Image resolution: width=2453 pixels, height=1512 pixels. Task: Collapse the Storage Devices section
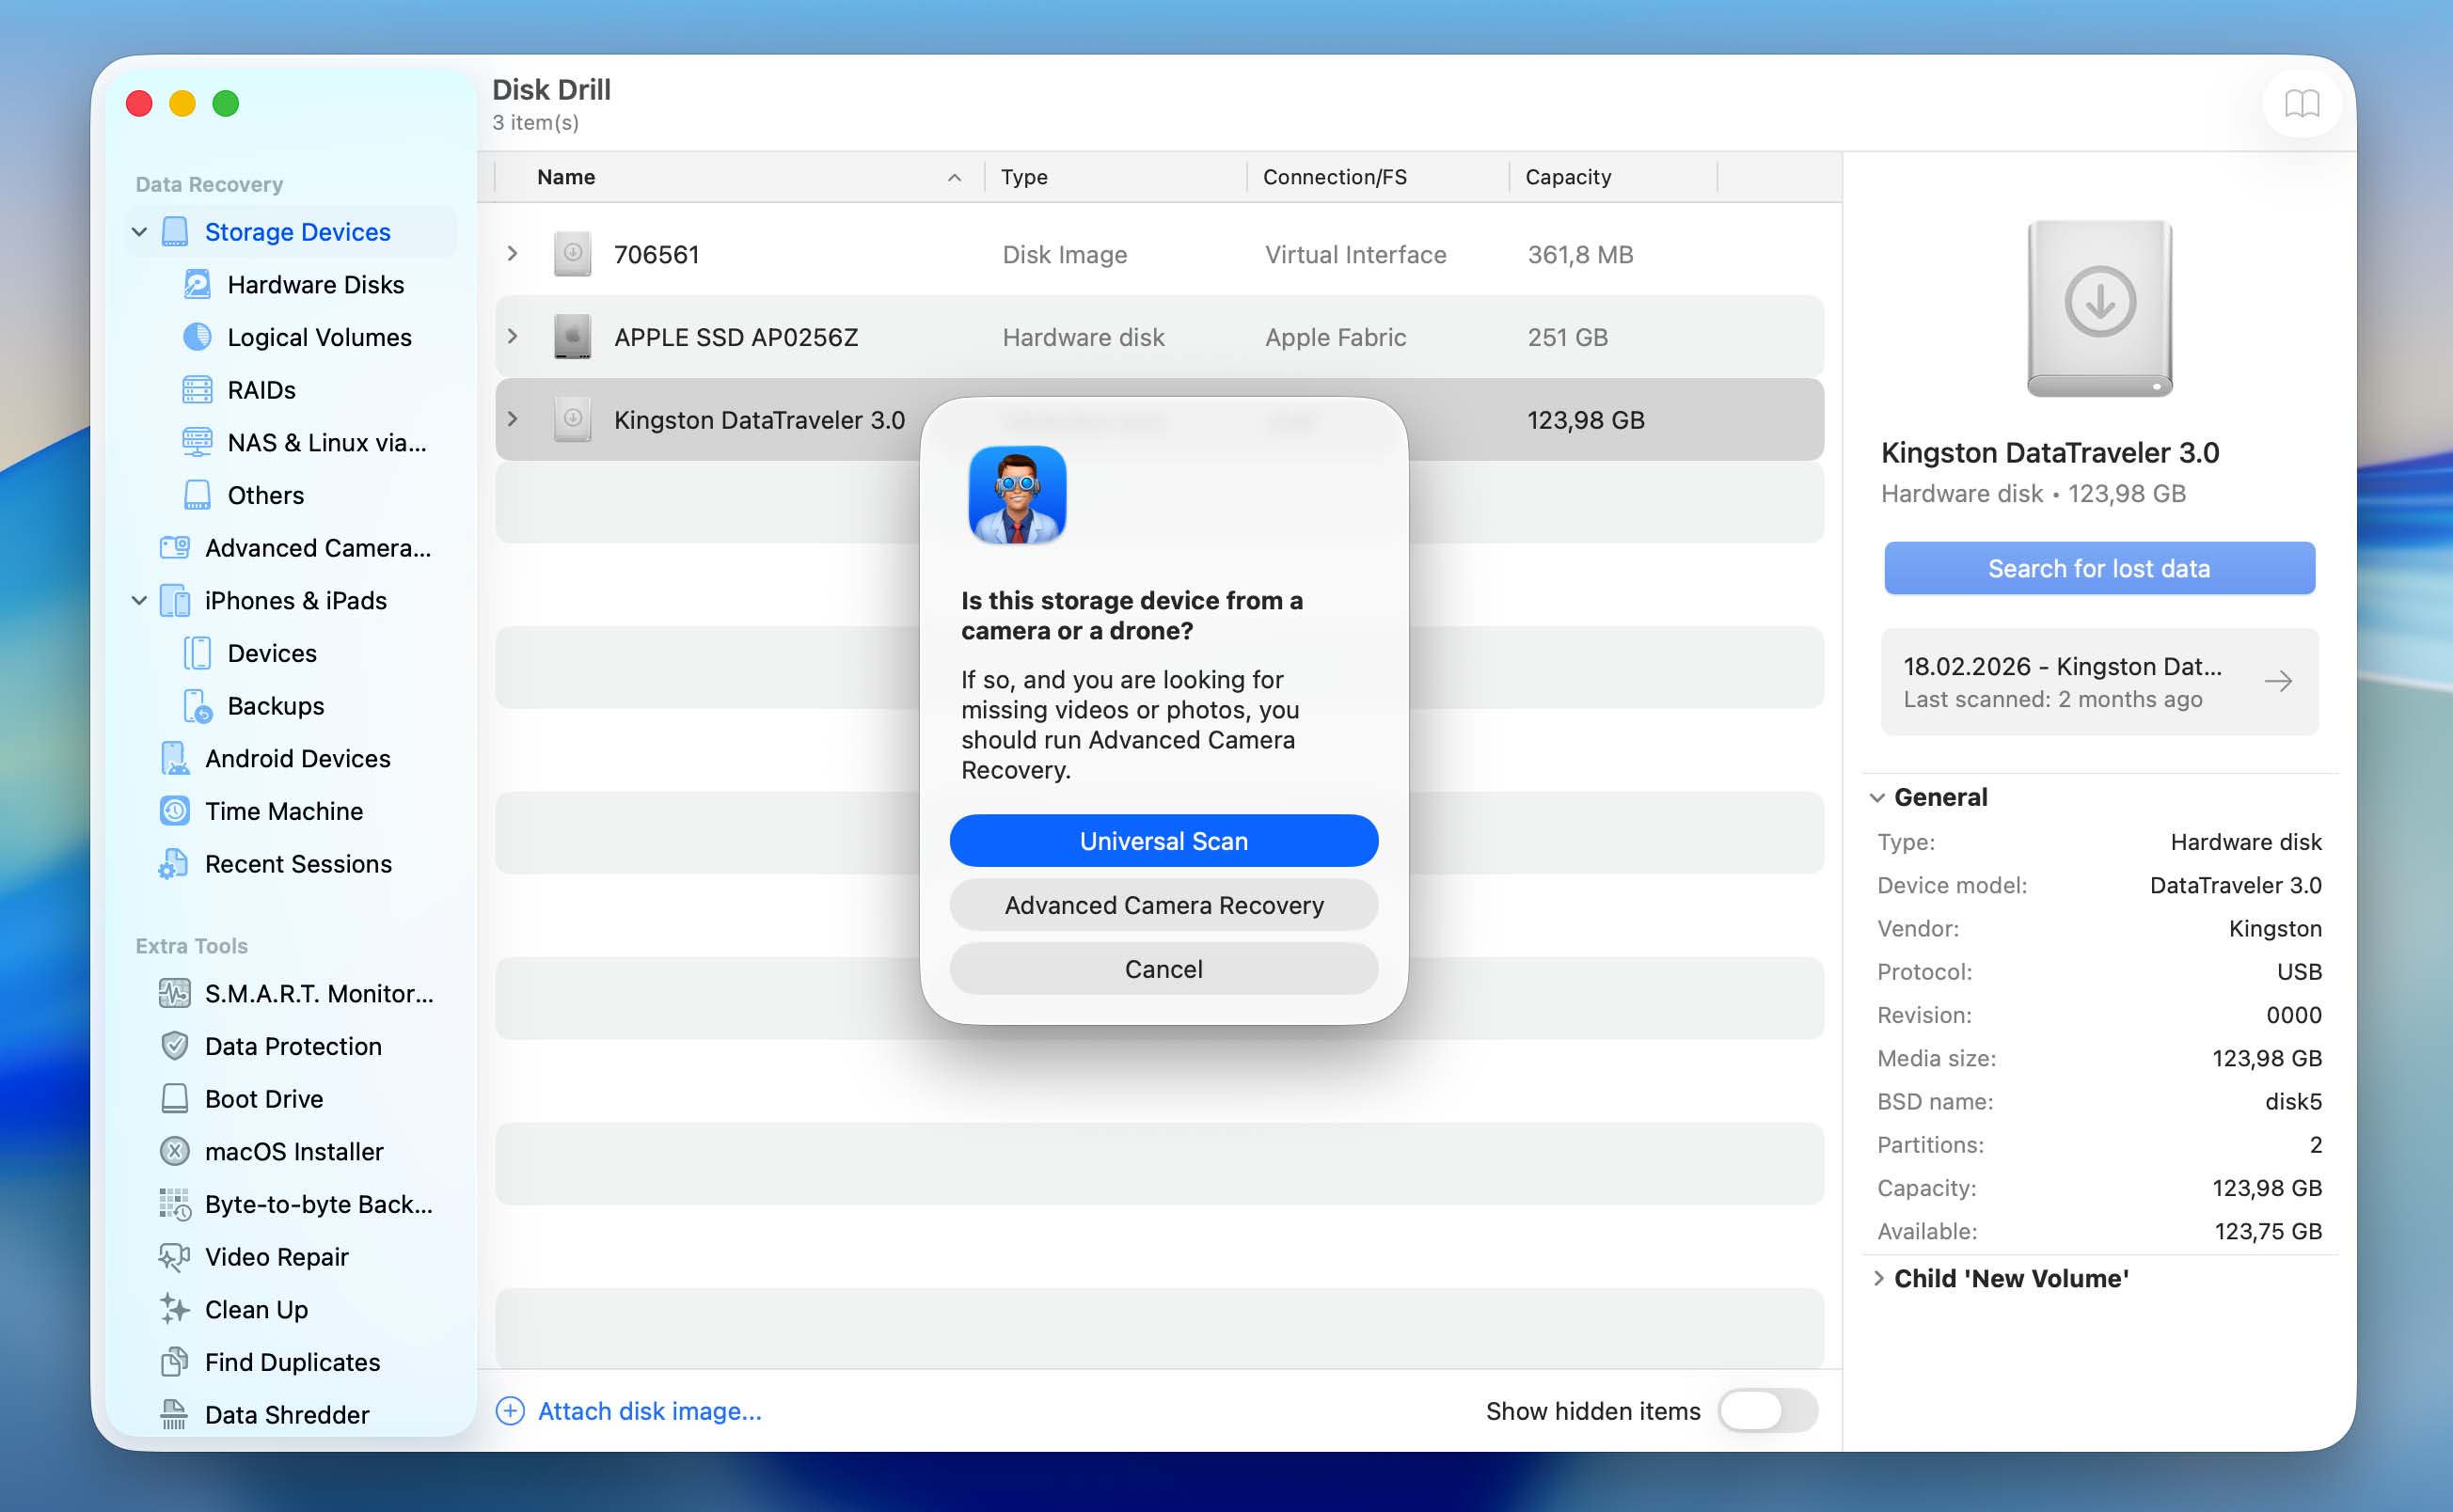(140, 232)
